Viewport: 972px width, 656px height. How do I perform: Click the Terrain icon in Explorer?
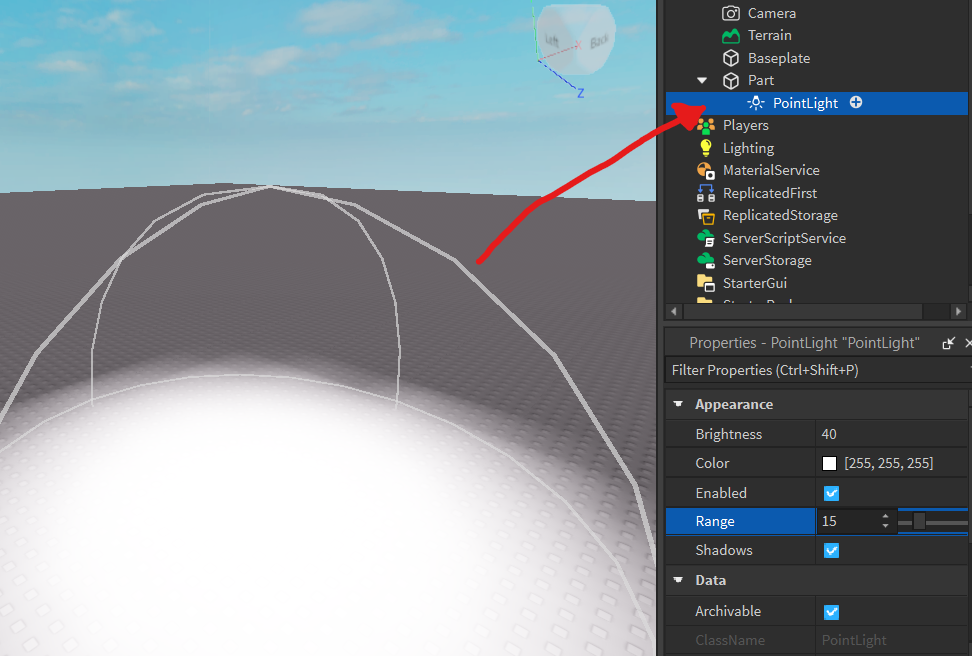[731, 35]
